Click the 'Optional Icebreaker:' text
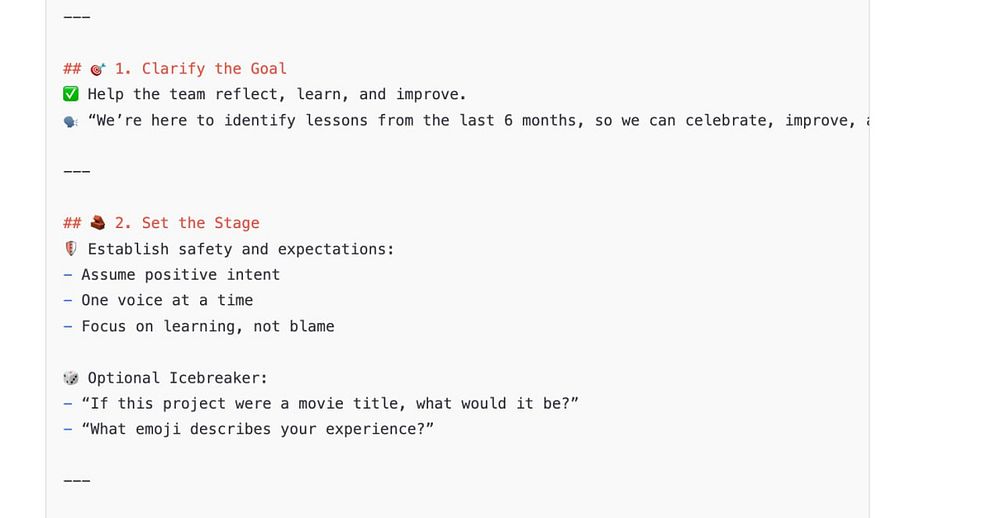1000x518 pixels. 177,378
